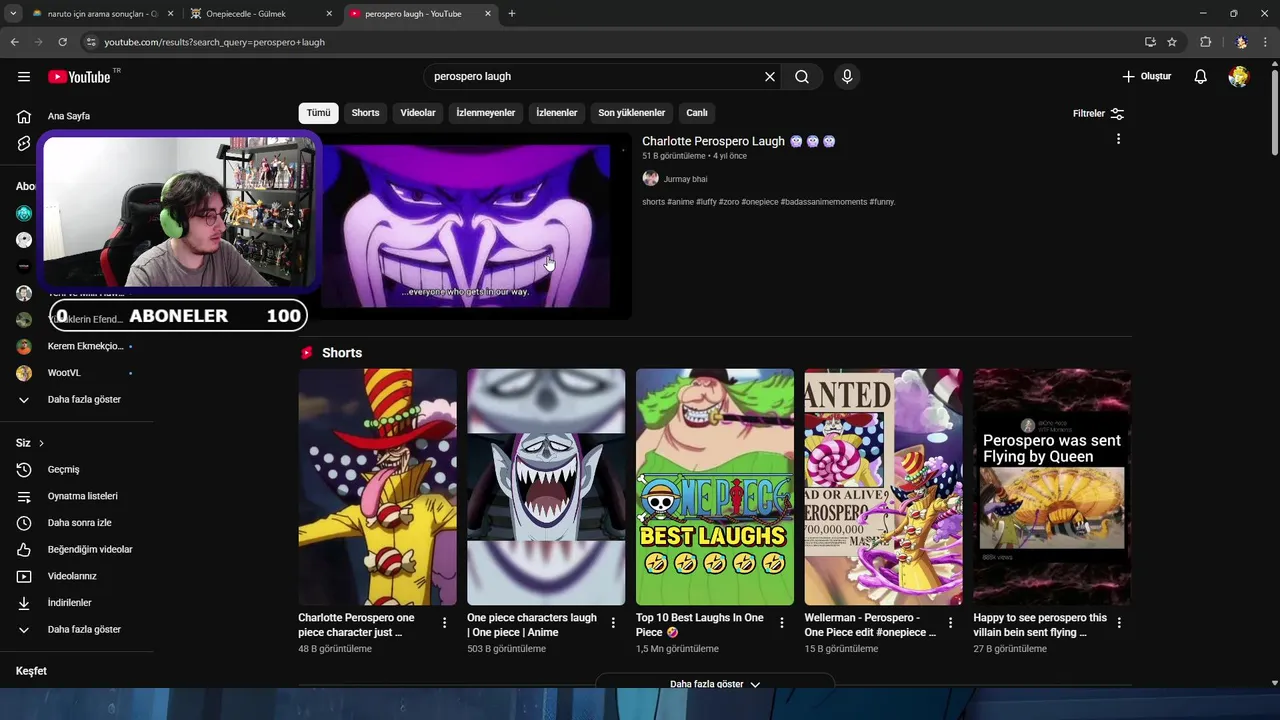
Task: Clear the search box with the X icon
Action: point(770,77)
